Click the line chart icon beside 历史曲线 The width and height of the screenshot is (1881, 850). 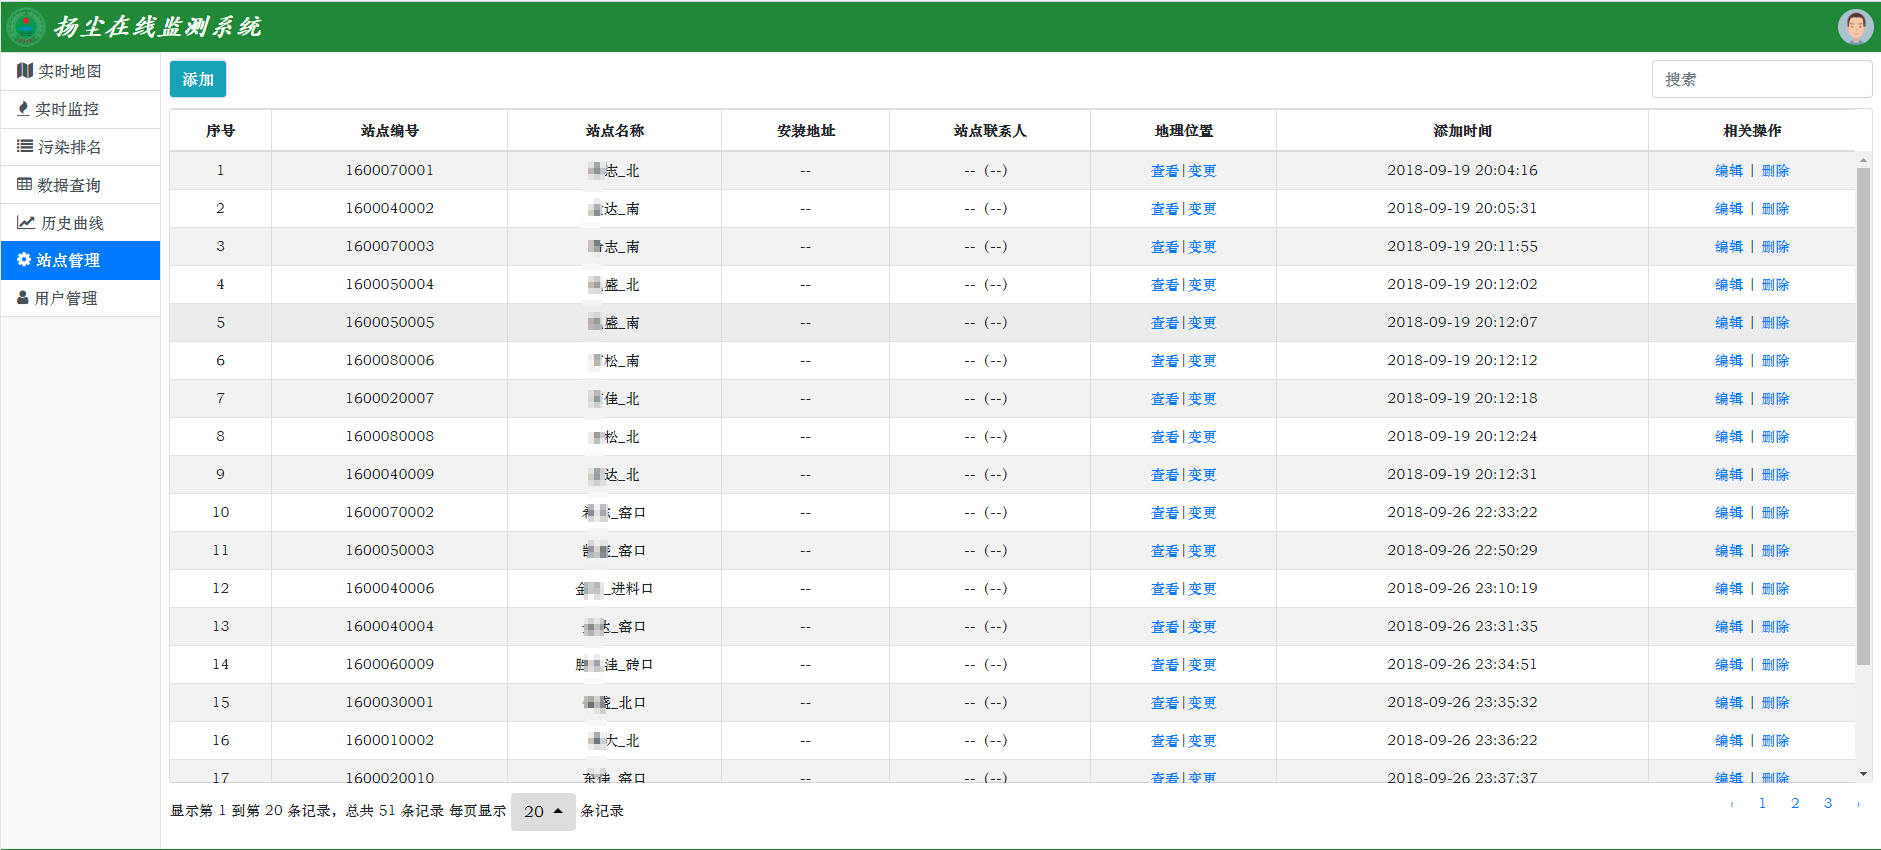tap(26, 223)
